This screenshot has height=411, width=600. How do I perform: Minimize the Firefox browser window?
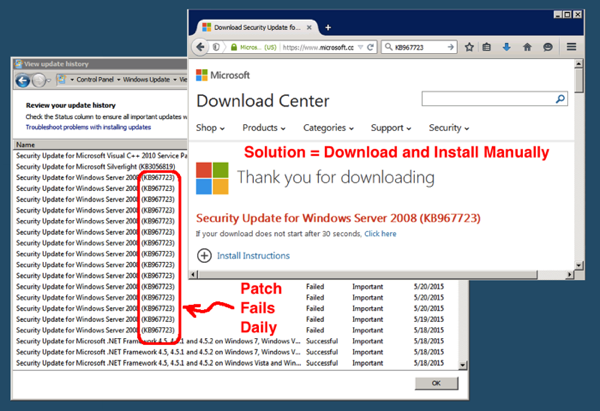[558, 15]
